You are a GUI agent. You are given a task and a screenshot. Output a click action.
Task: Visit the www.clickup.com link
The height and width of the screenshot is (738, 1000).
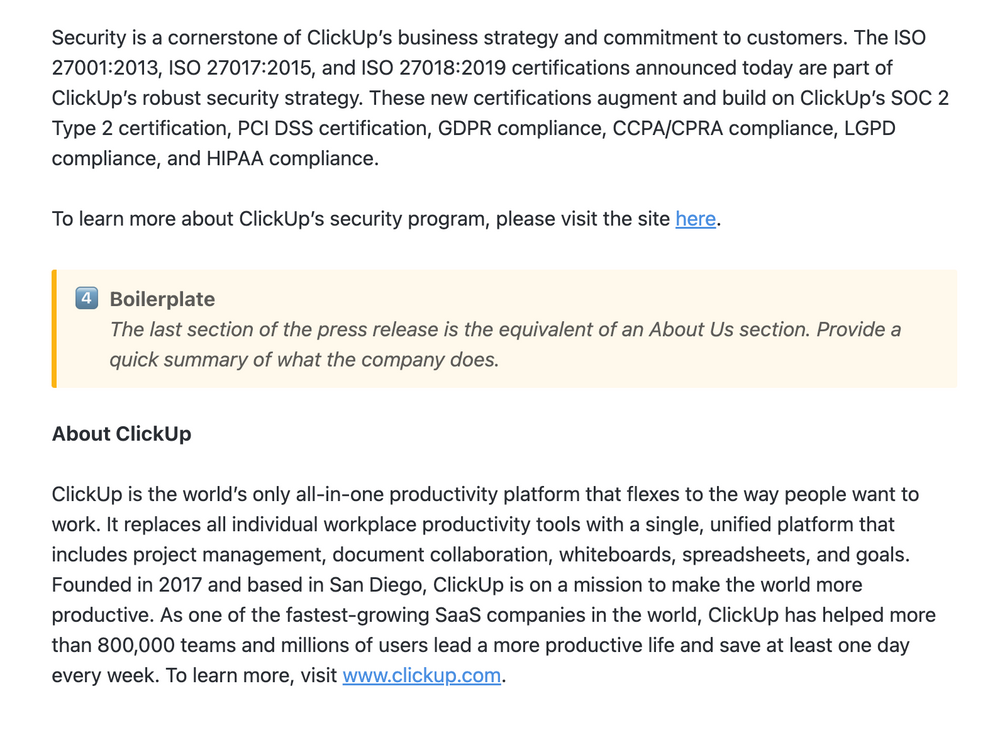click(421, 675)
